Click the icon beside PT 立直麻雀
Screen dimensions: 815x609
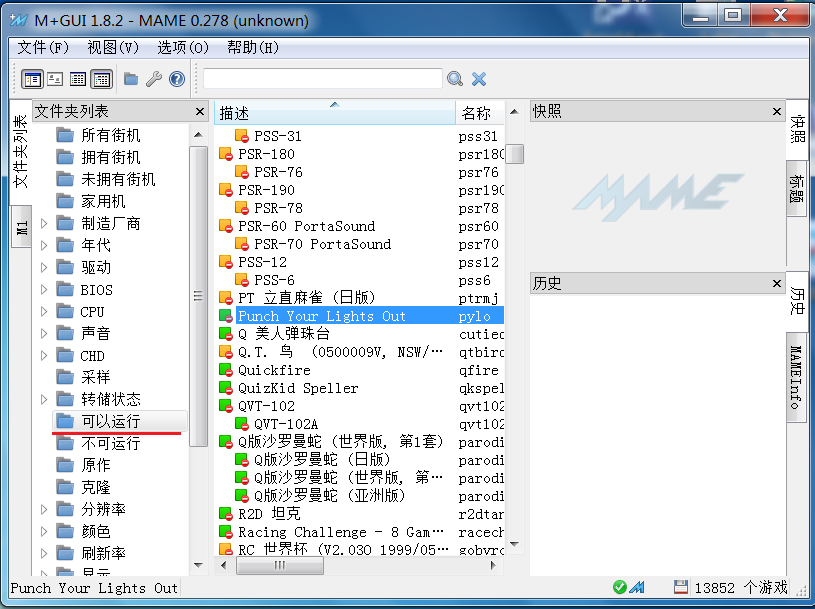coord(226,298)
